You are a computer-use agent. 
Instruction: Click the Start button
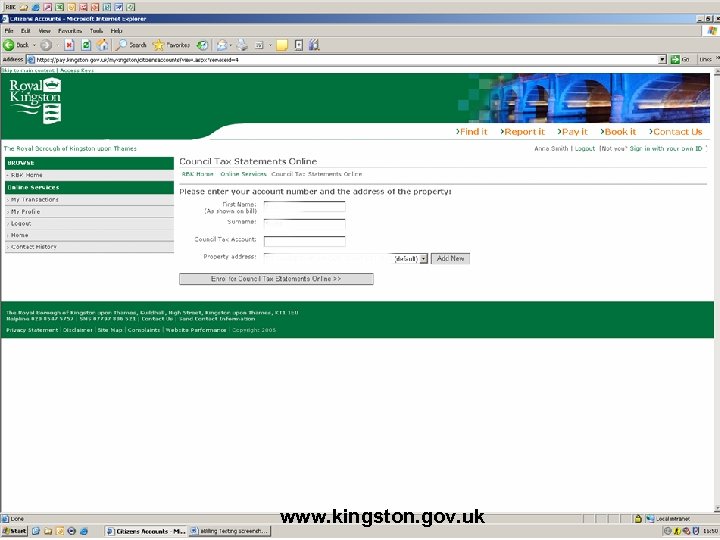coord(14,531)
